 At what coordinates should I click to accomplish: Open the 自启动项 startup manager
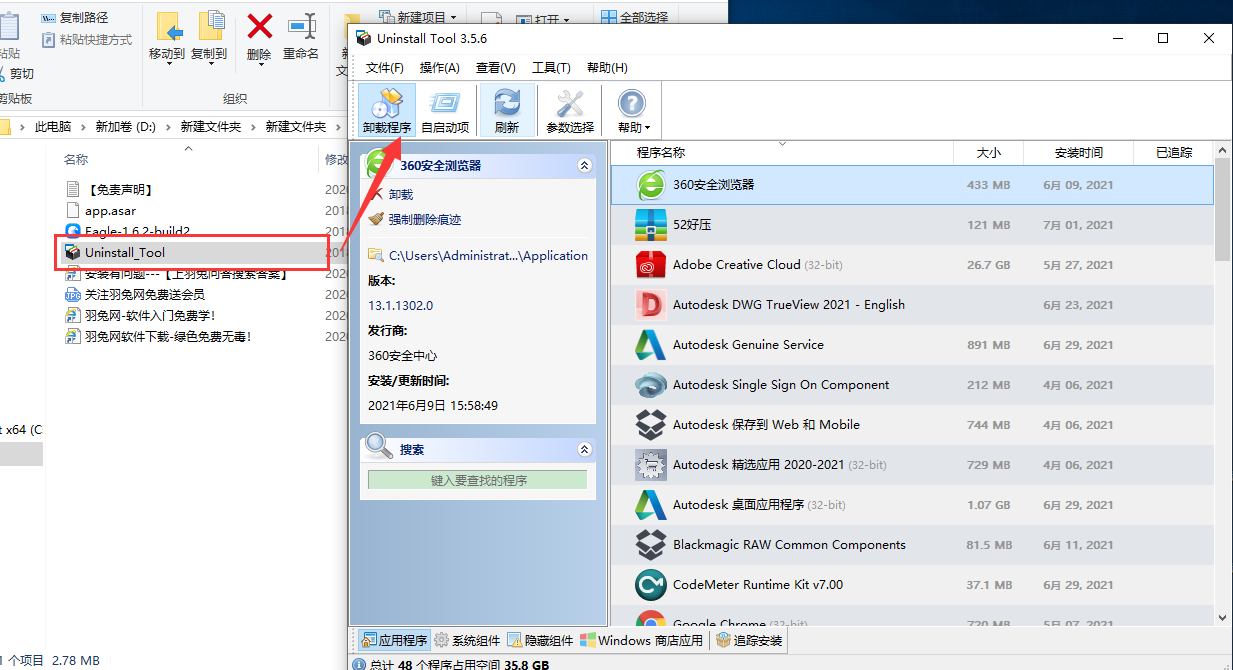click(445, 110)
